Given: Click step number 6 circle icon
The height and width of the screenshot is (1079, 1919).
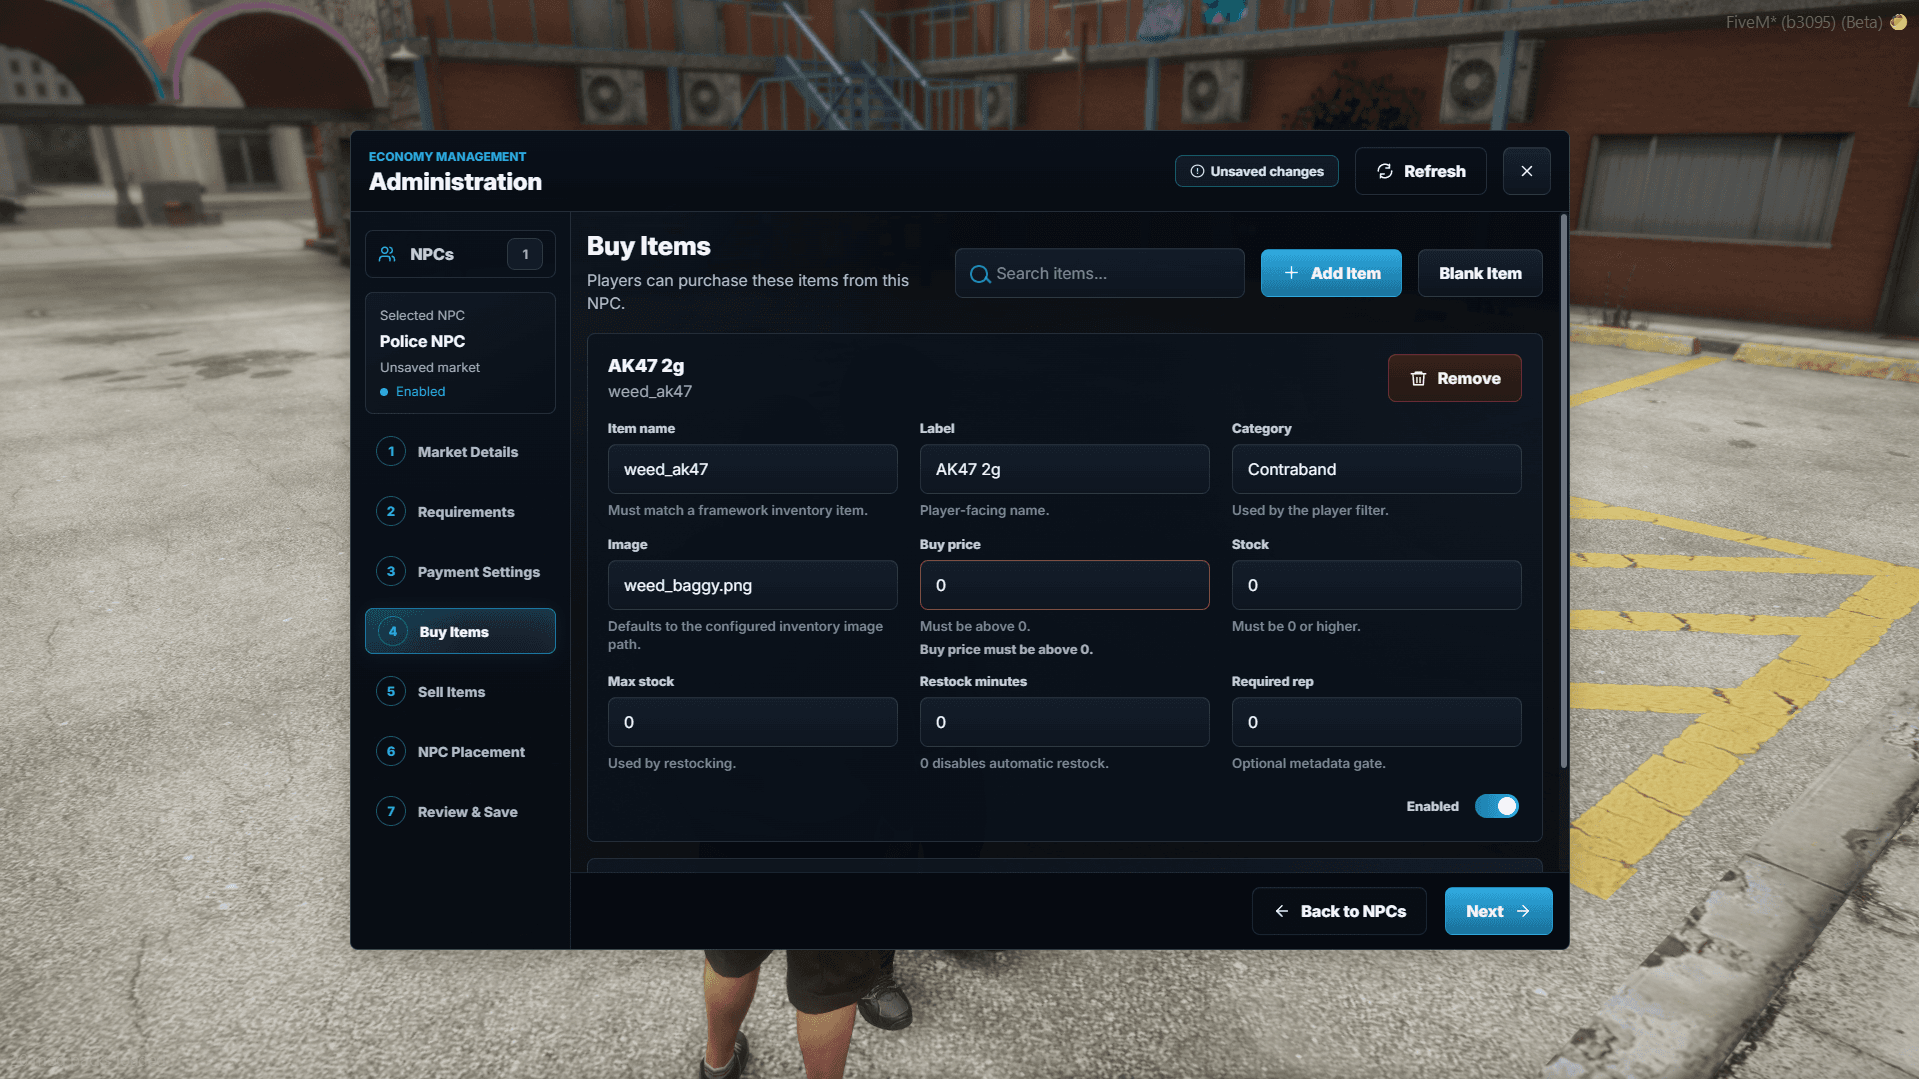Looking at the screenshot, I should (x=391, y=751).
